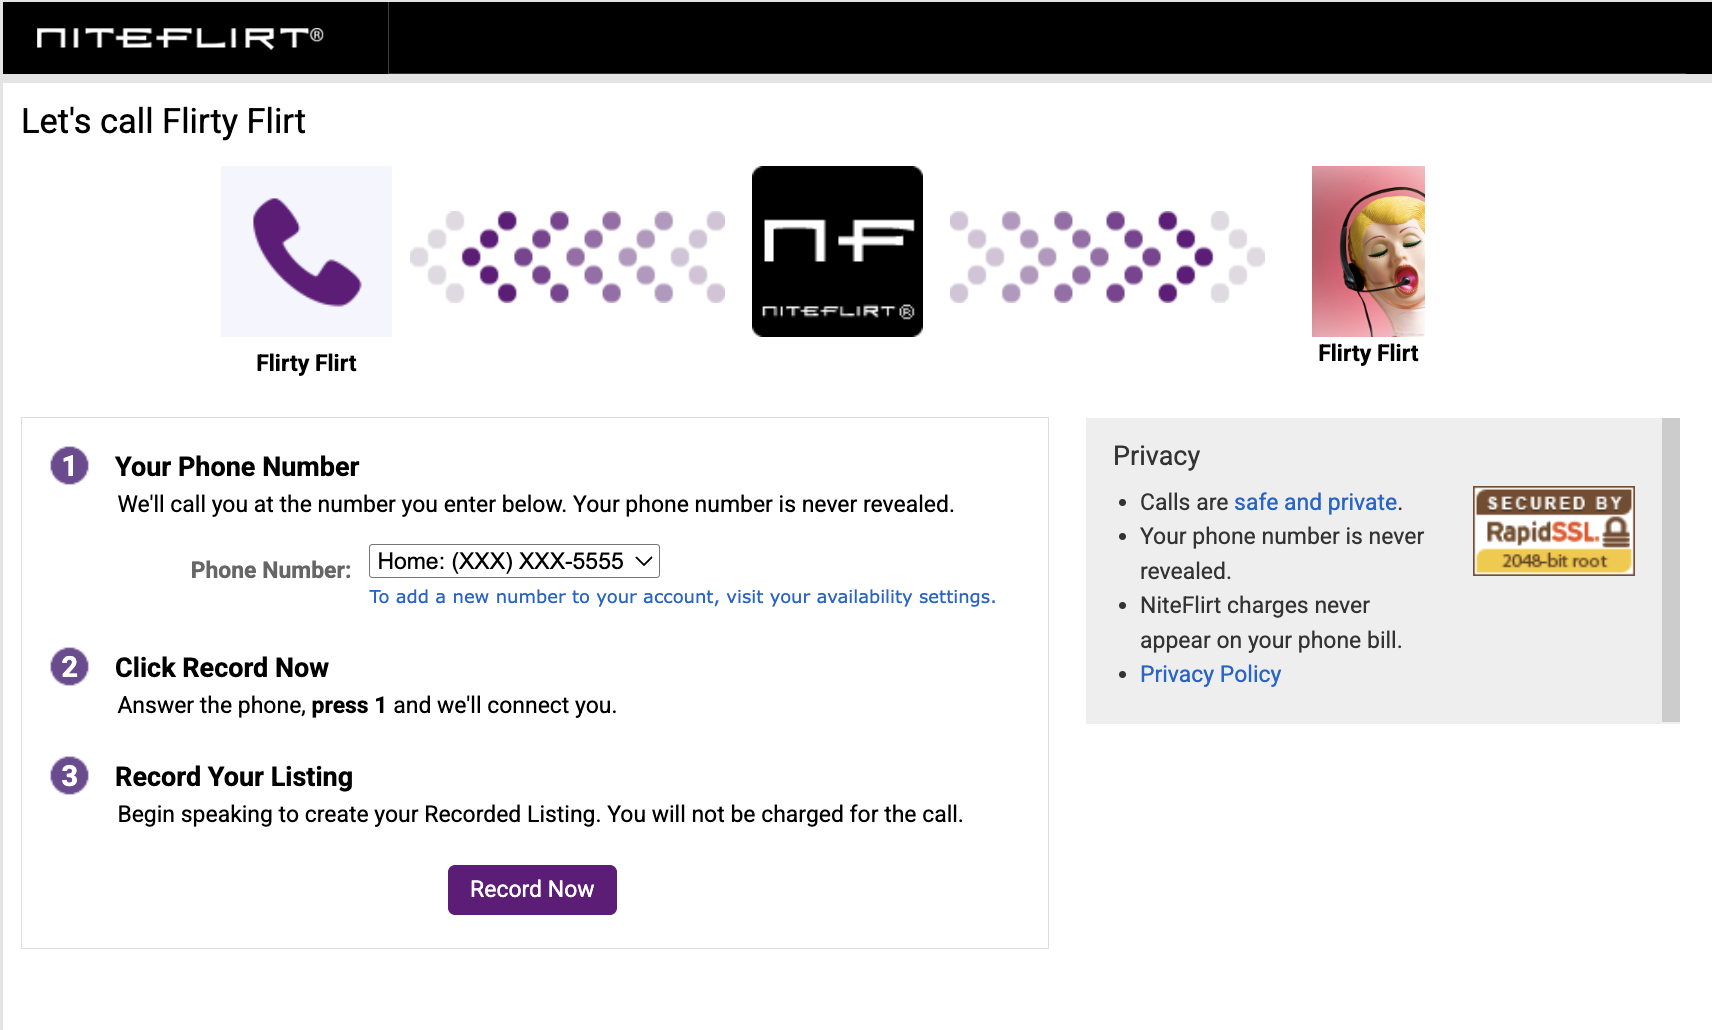Click the Privacy heading
Image resolution: width=1712 pixels, height=1030 pixels.
point(1156,456)
